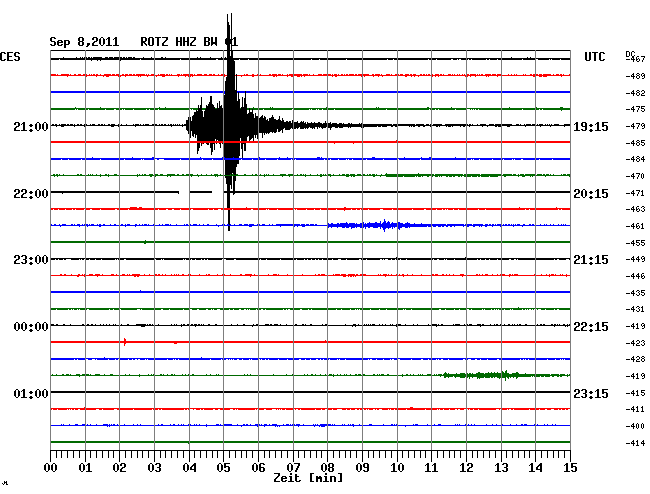Click the DC offset value "-484"
The image size is (650, 494).
(635, 159)
